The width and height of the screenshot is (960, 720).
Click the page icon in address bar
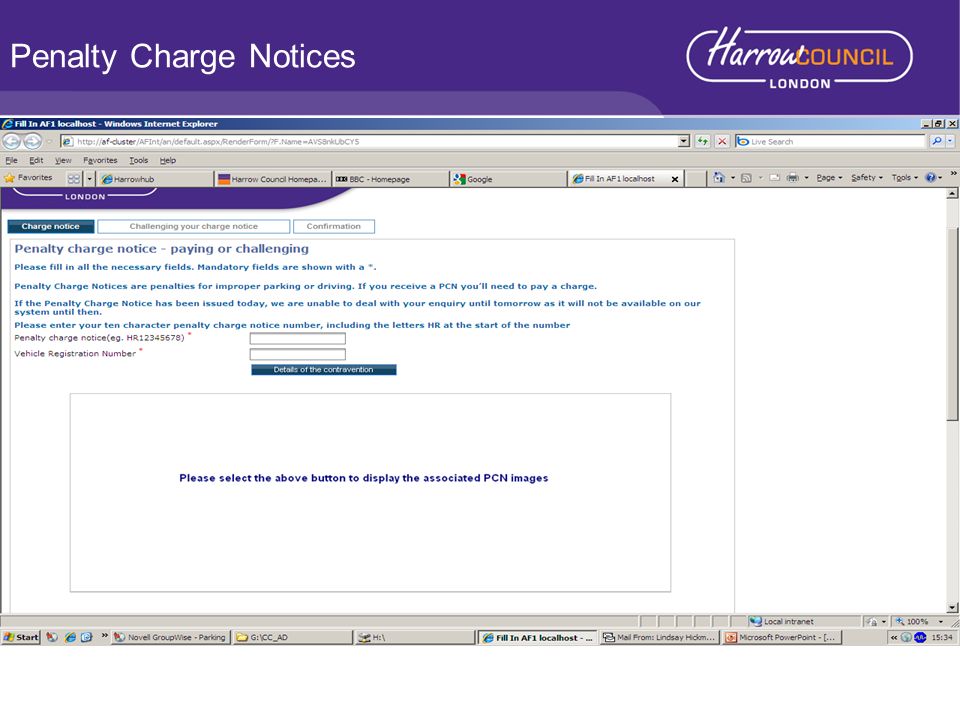point(67,141)
